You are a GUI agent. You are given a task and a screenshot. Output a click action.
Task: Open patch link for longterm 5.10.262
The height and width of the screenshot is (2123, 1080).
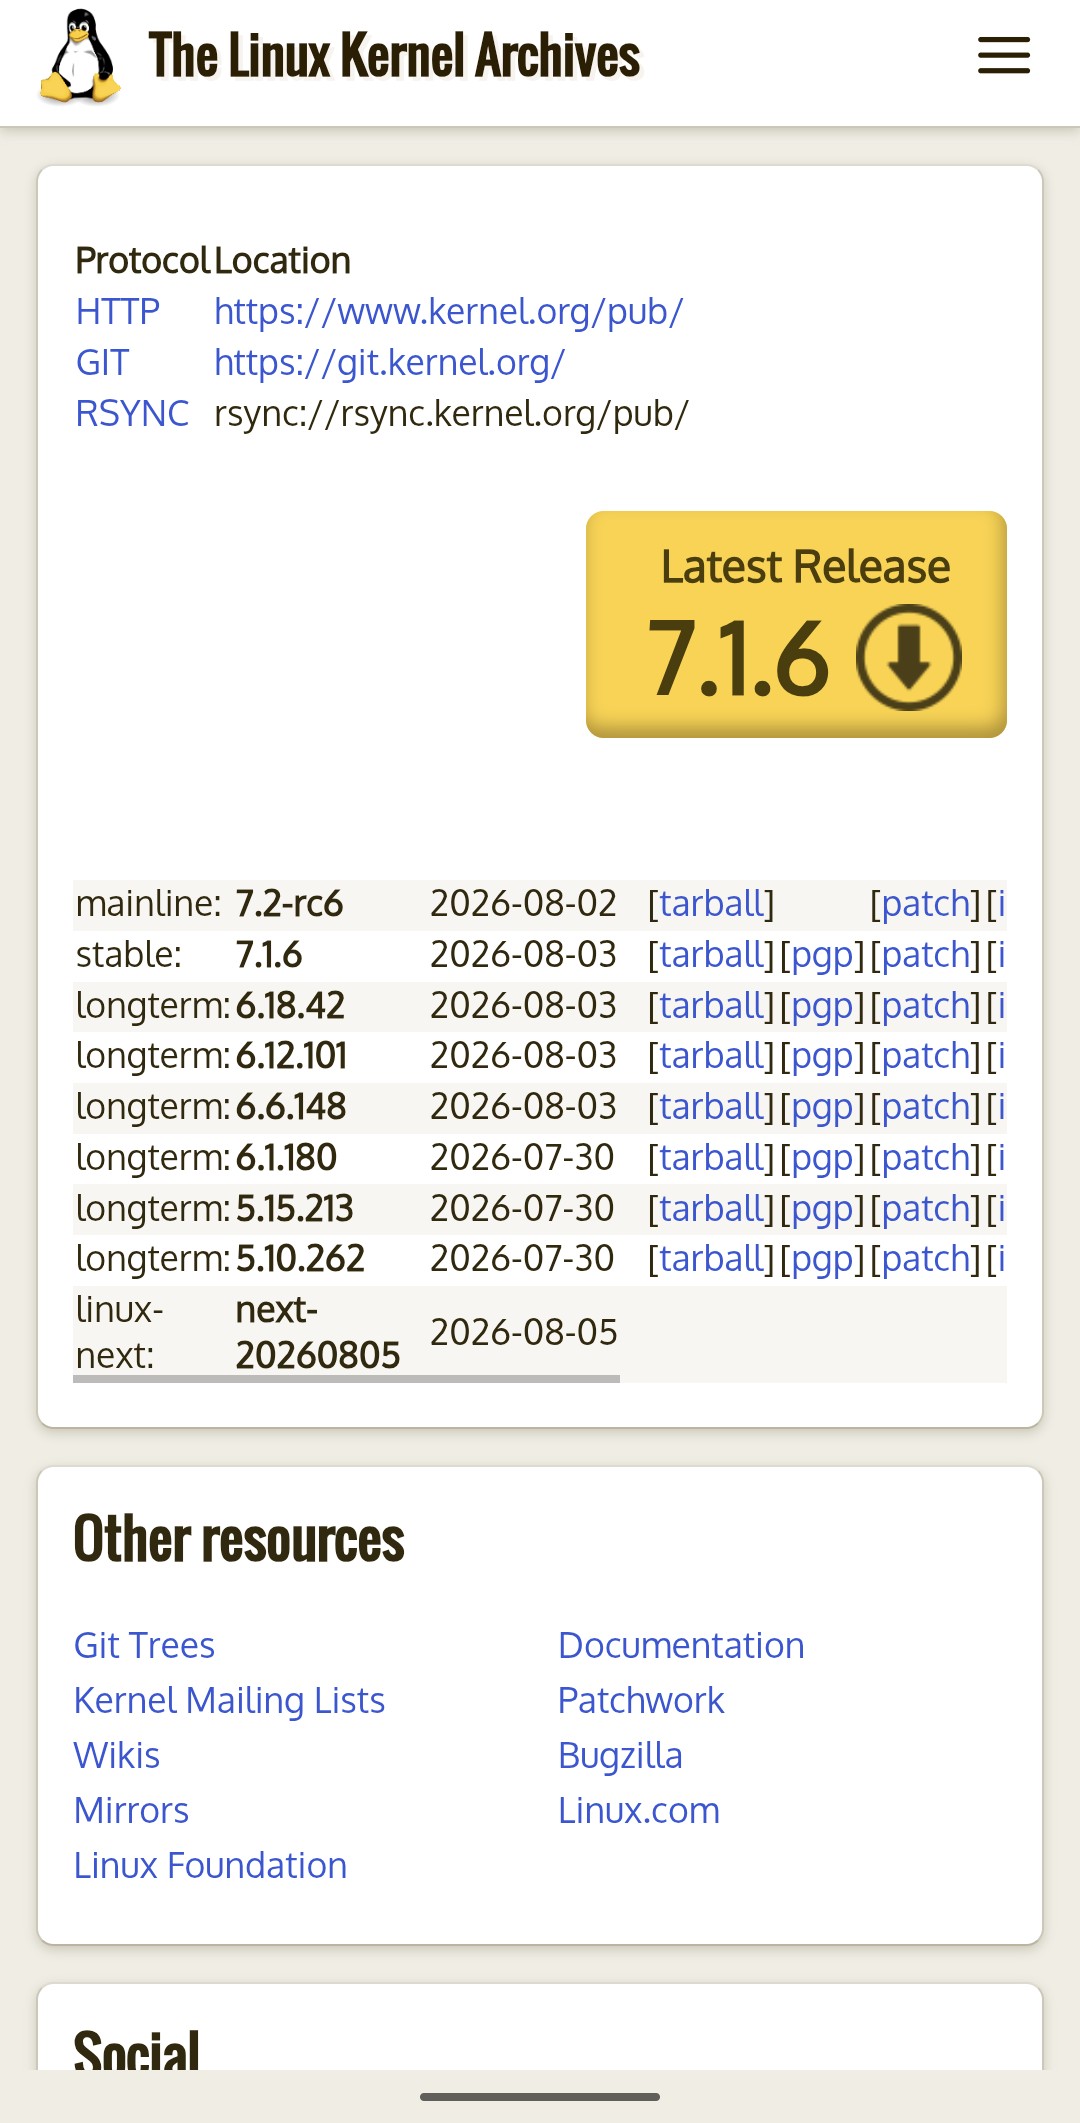click(925, 1259)
